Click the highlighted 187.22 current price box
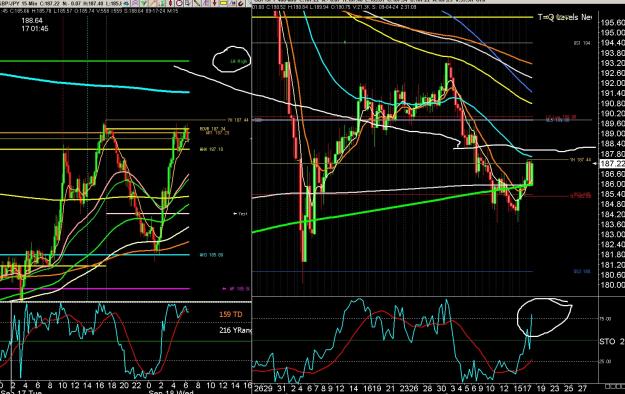This screenshot has width=625, height=394. 612,164
